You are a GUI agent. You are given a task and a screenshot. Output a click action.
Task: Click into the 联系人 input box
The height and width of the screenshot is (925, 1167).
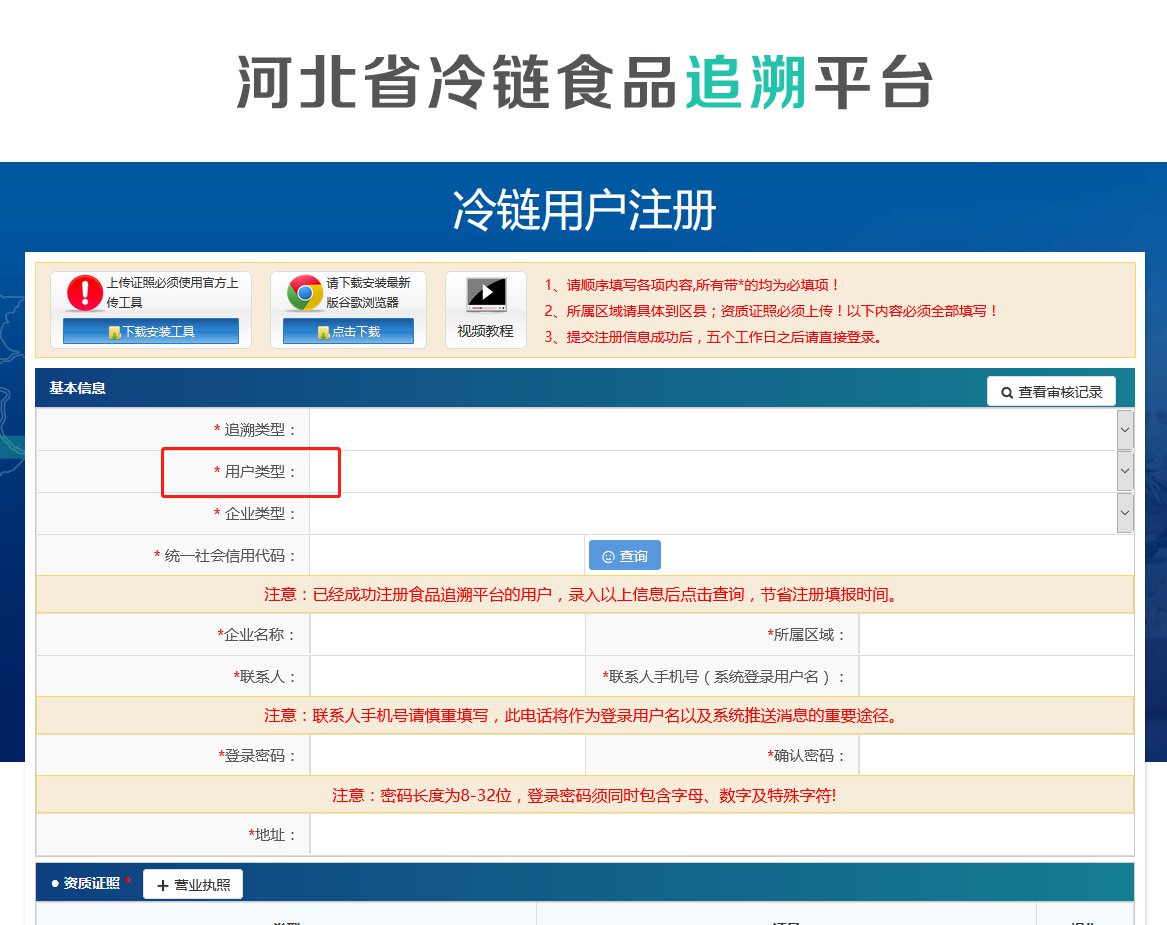click(447, 677)
